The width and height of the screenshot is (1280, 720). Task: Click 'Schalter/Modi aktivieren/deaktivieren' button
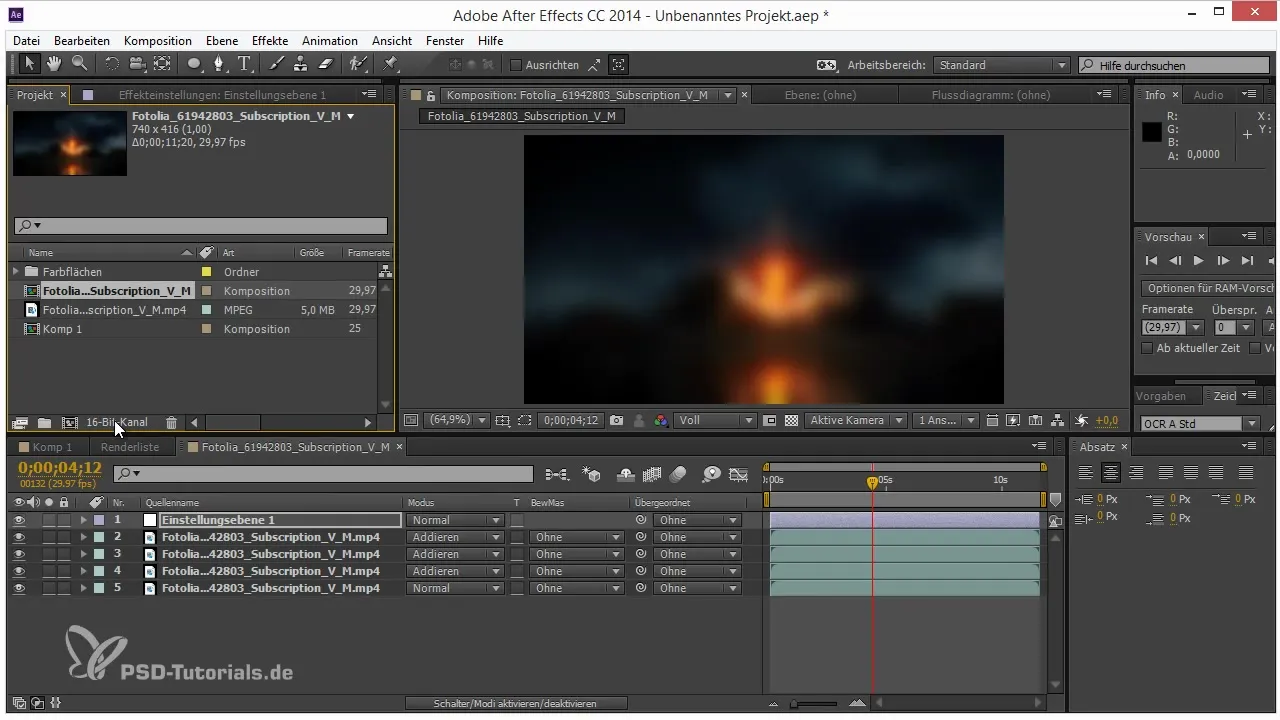[x=516, y=704]
